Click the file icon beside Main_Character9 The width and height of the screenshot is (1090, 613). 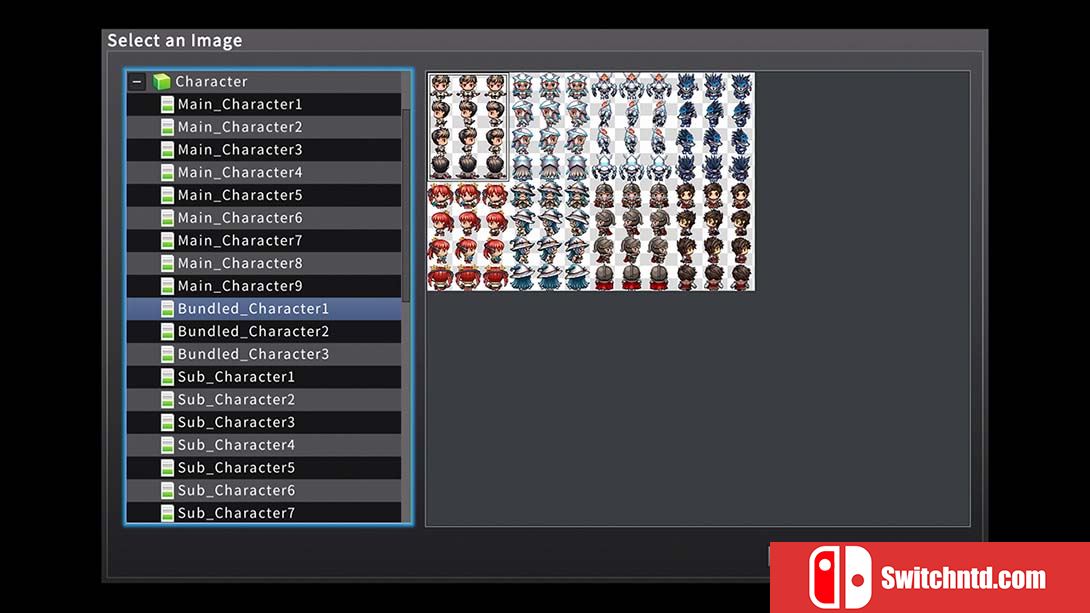(167, 286)
